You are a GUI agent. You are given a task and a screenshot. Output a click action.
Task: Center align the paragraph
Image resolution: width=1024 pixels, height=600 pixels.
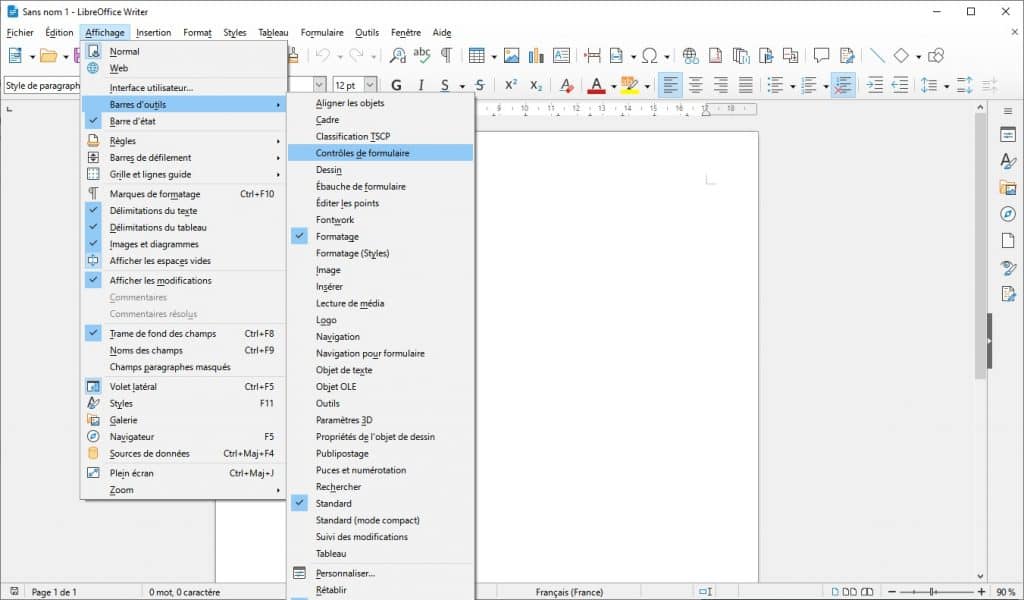coord(696,85)
